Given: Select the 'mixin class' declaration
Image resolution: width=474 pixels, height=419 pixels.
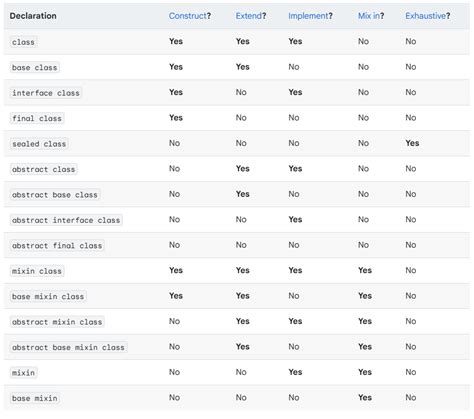Looking at the screenshot, I should tap(37, 271).
